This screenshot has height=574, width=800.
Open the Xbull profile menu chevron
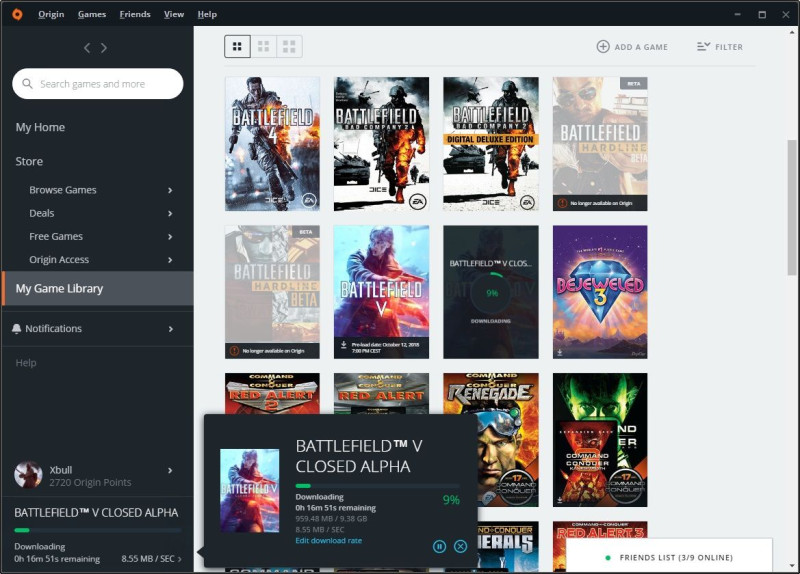[170, 470]
